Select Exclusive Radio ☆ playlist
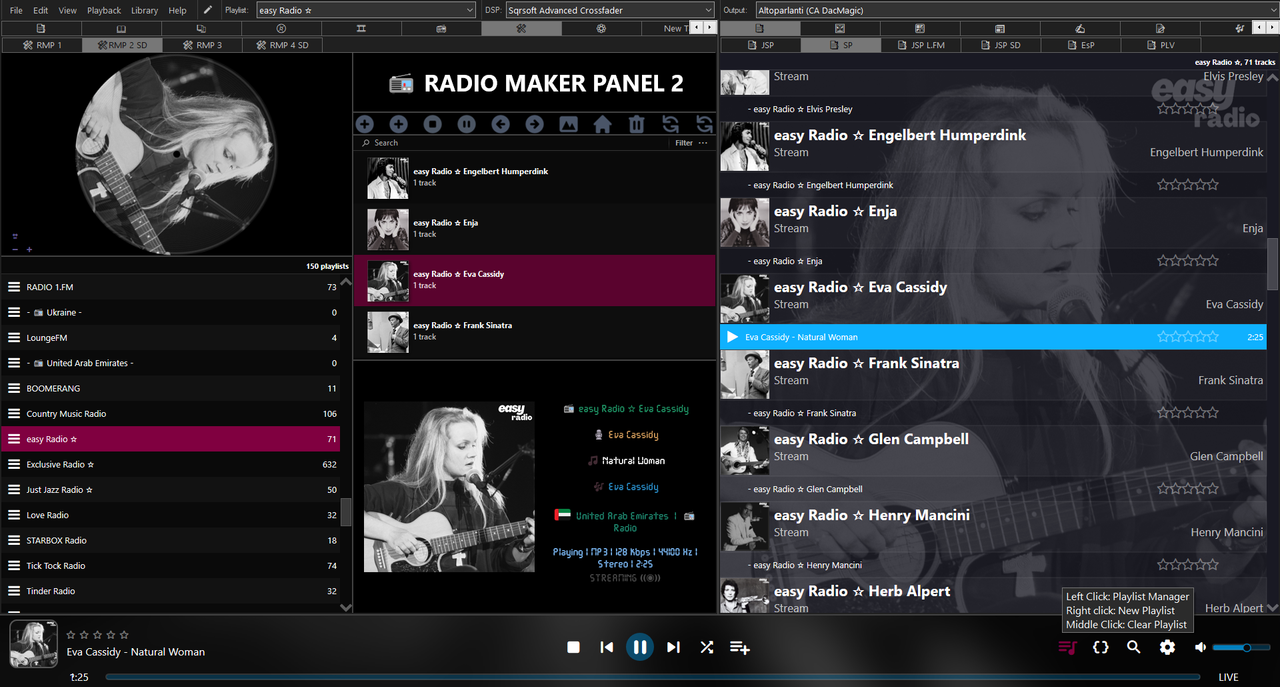1280x687 pixels. coord(170,464)
